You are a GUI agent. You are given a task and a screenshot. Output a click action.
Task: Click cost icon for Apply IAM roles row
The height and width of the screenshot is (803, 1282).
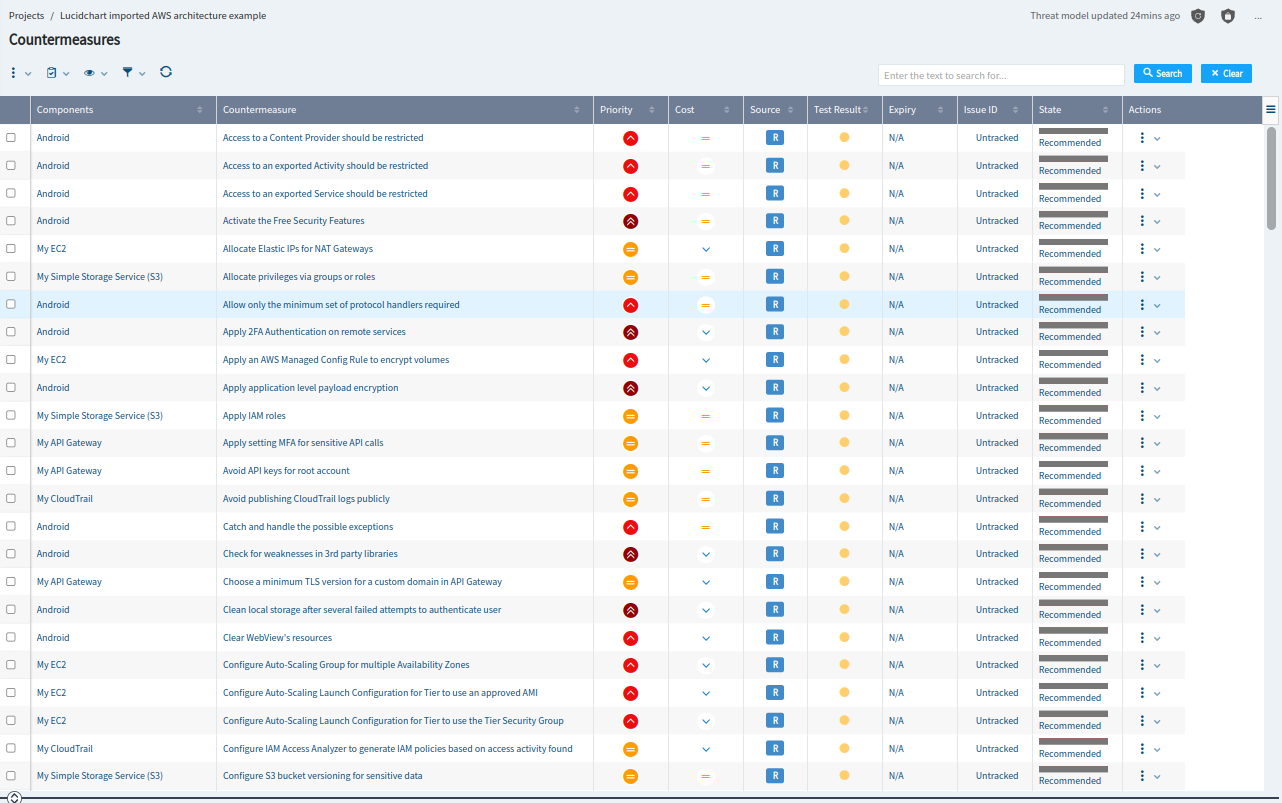click(x=706, y=416)
